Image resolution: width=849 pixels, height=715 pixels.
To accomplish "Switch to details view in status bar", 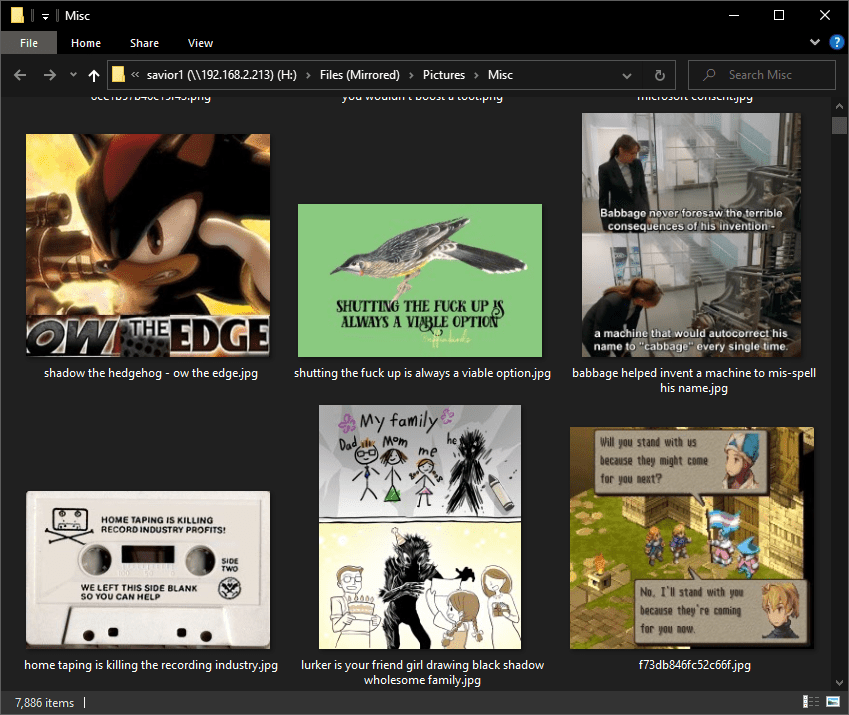I will [809, 703].
